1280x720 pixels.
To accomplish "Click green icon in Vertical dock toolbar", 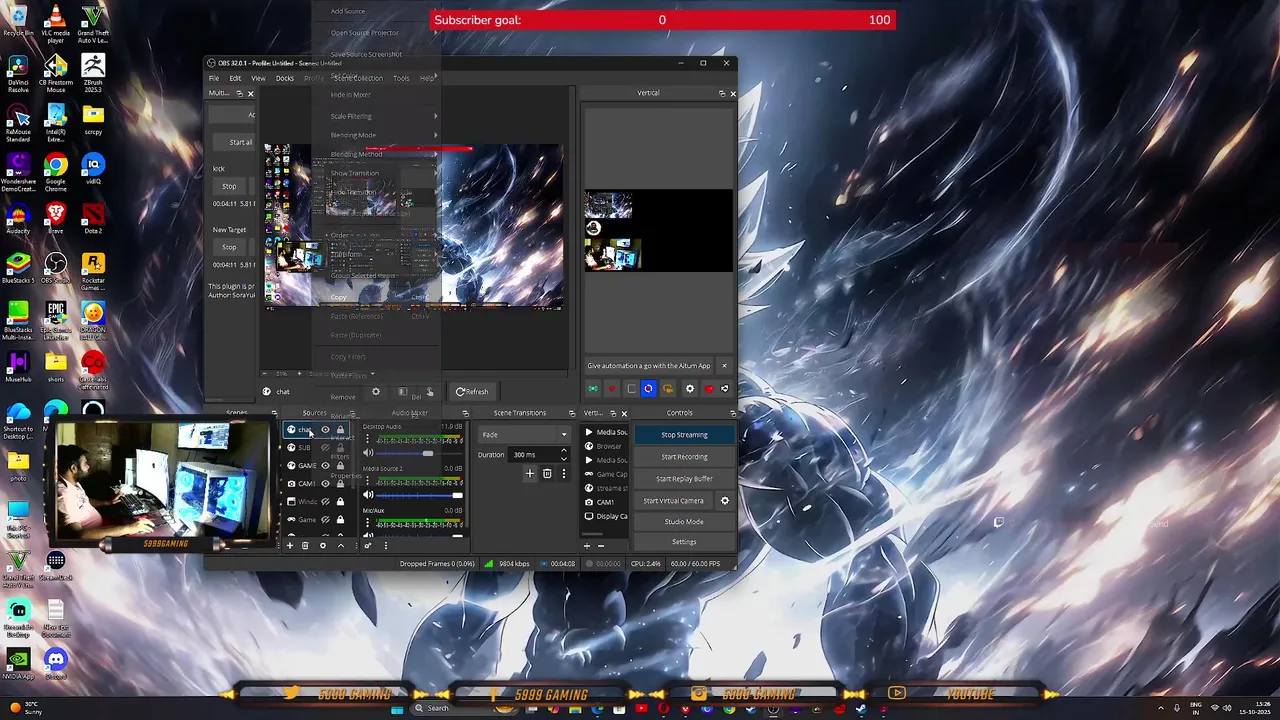I will (x=593, y=389).
